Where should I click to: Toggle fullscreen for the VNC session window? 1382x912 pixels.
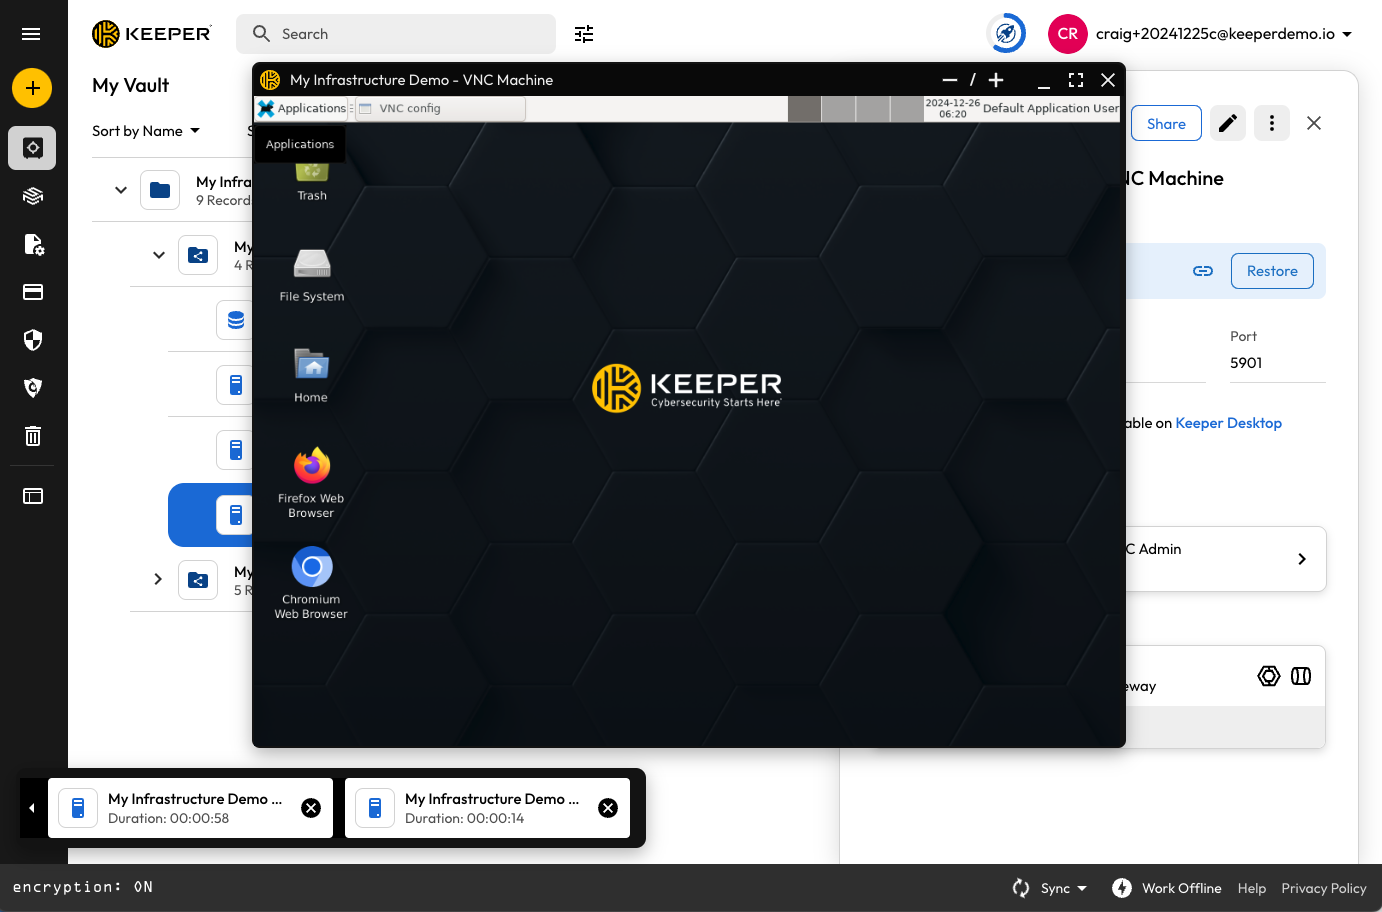pos(1076,80)
